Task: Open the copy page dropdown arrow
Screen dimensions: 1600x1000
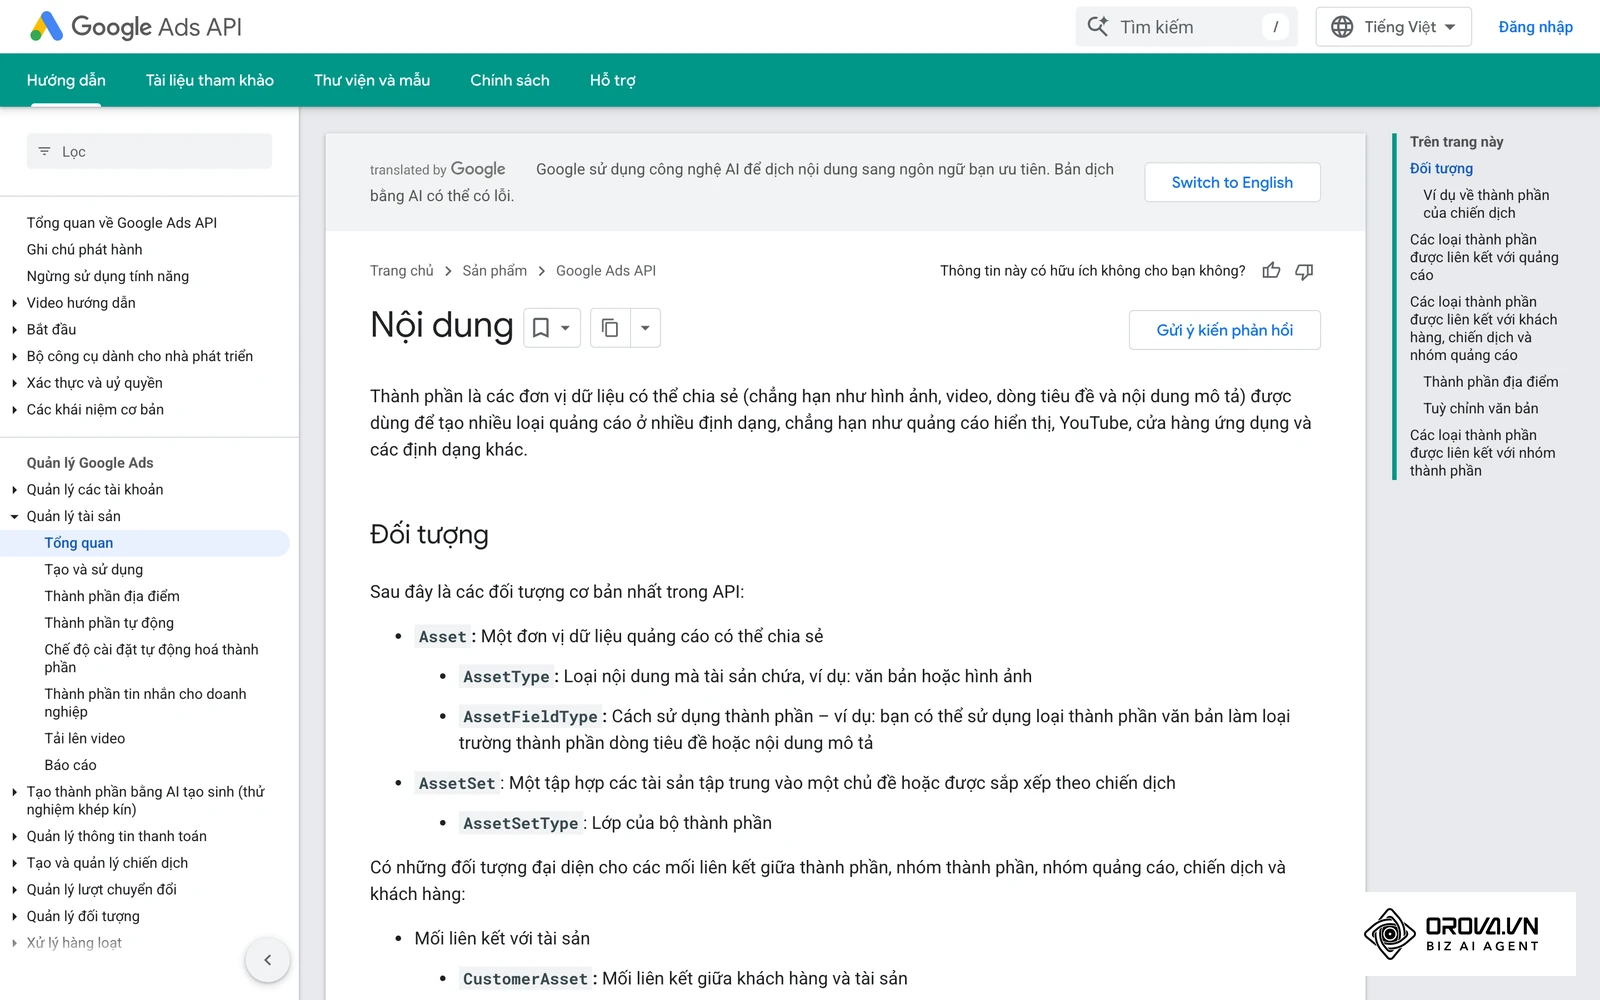Action: tap(645, 328)
